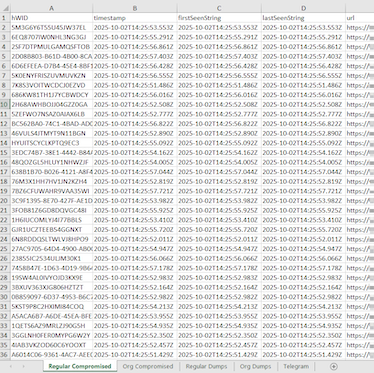374x373 pixels.
Task: Select column B via its header
Action: (135, 8)
